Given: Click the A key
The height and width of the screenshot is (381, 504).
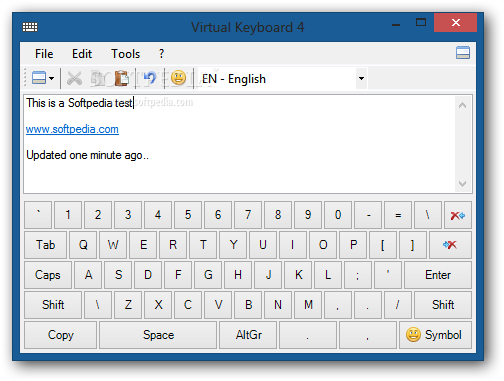Looking at the screenshot, I should 88,275.
